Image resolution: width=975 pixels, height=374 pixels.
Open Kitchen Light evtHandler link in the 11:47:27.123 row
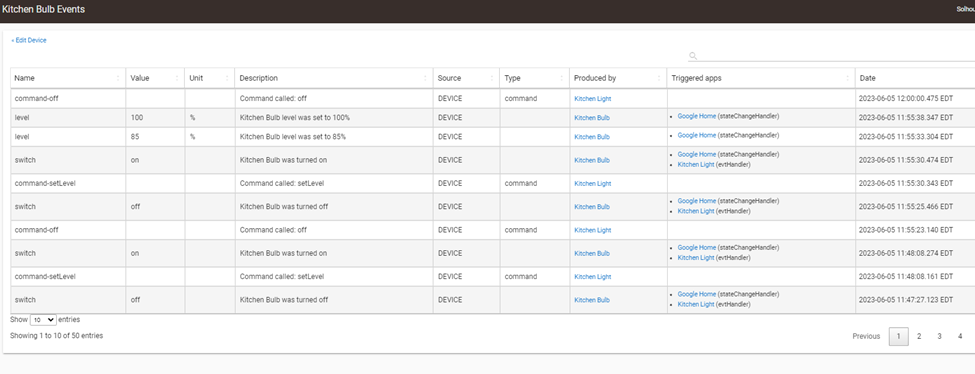(x=696, y=304)
